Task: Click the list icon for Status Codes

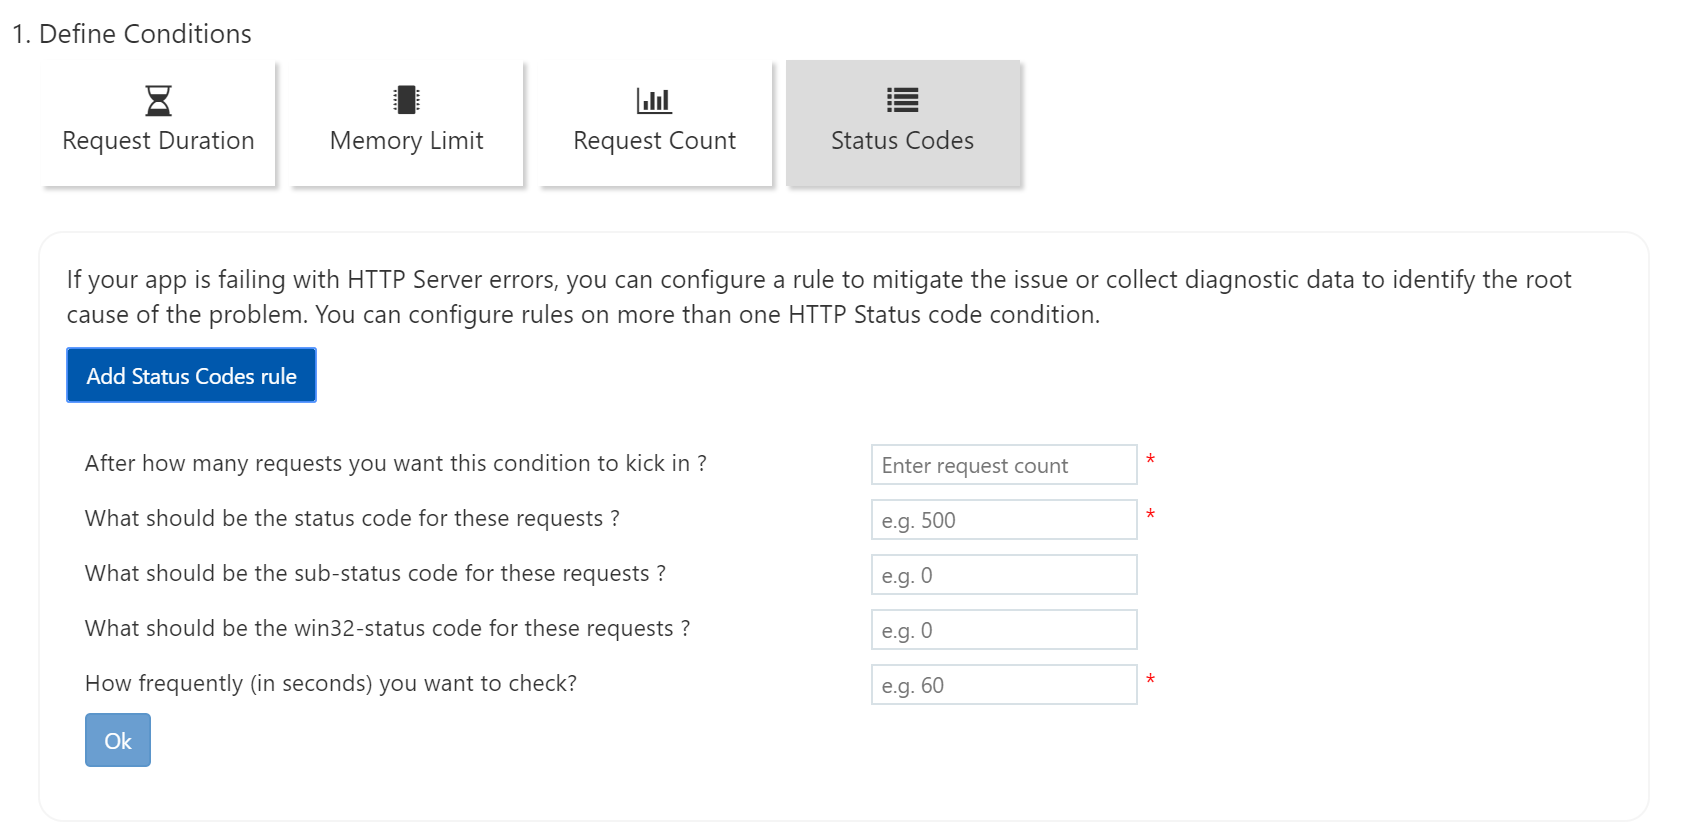Action: [x=902, y=100]
